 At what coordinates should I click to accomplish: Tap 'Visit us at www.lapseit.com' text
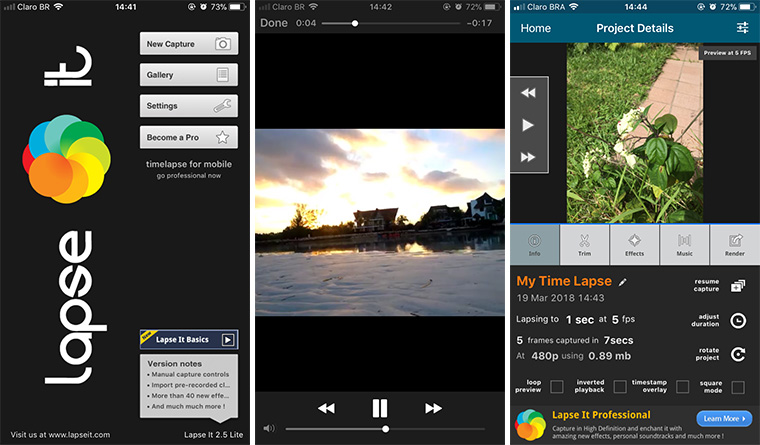[x=60, y=435]
